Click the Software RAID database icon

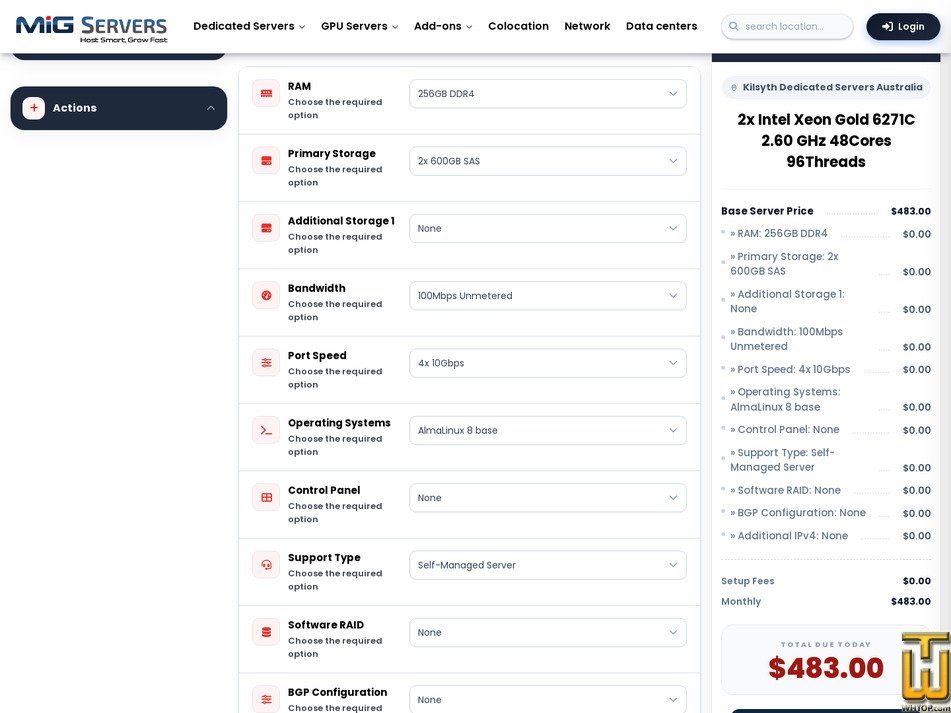coord(266,632)
